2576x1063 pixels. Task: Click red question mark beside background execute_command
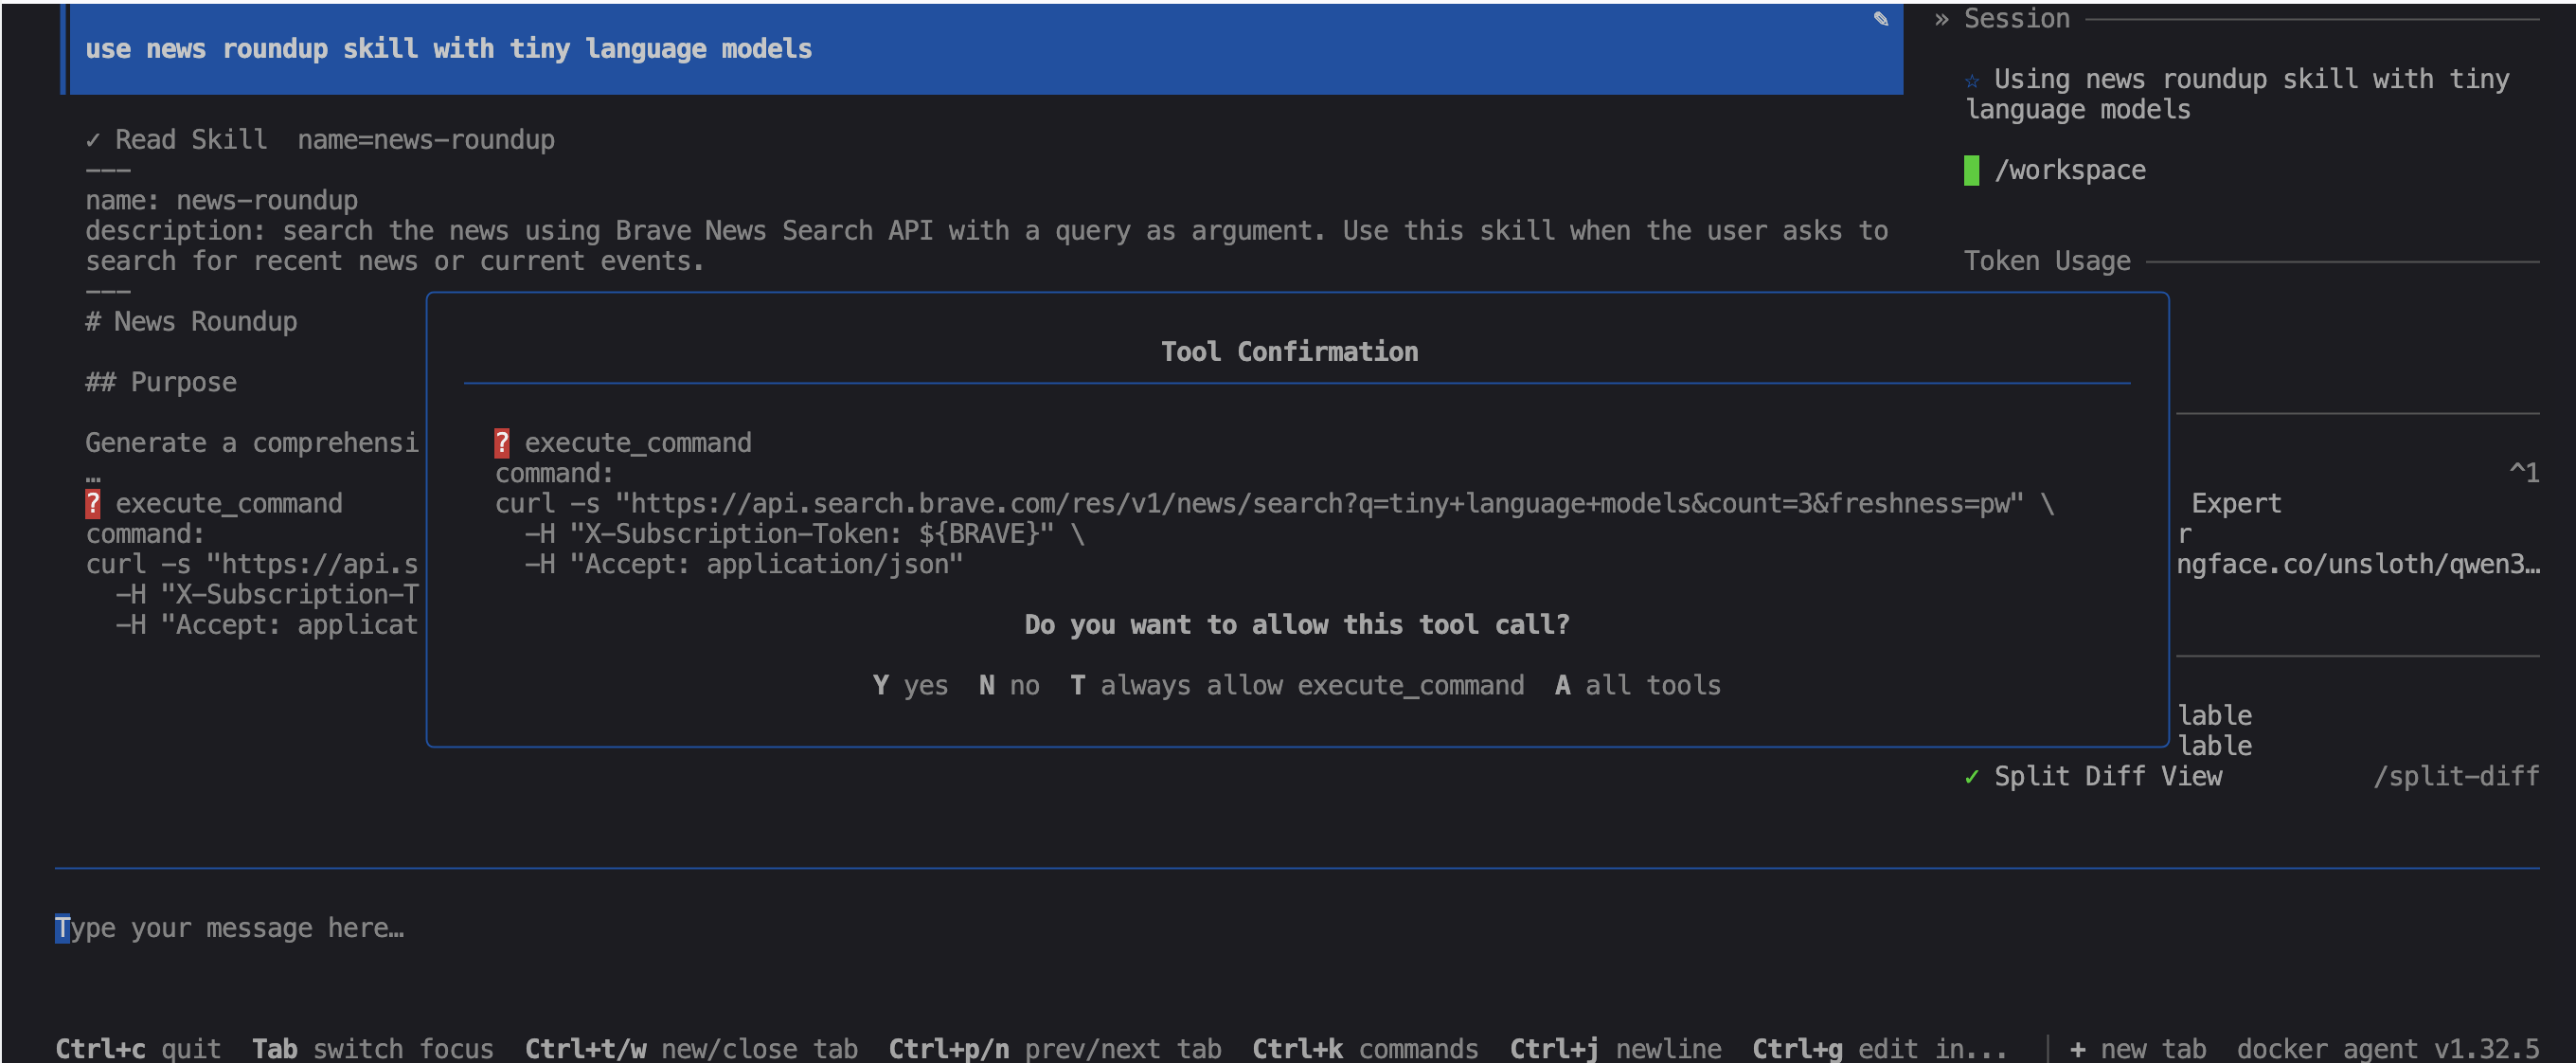click(x=93, y=503)
